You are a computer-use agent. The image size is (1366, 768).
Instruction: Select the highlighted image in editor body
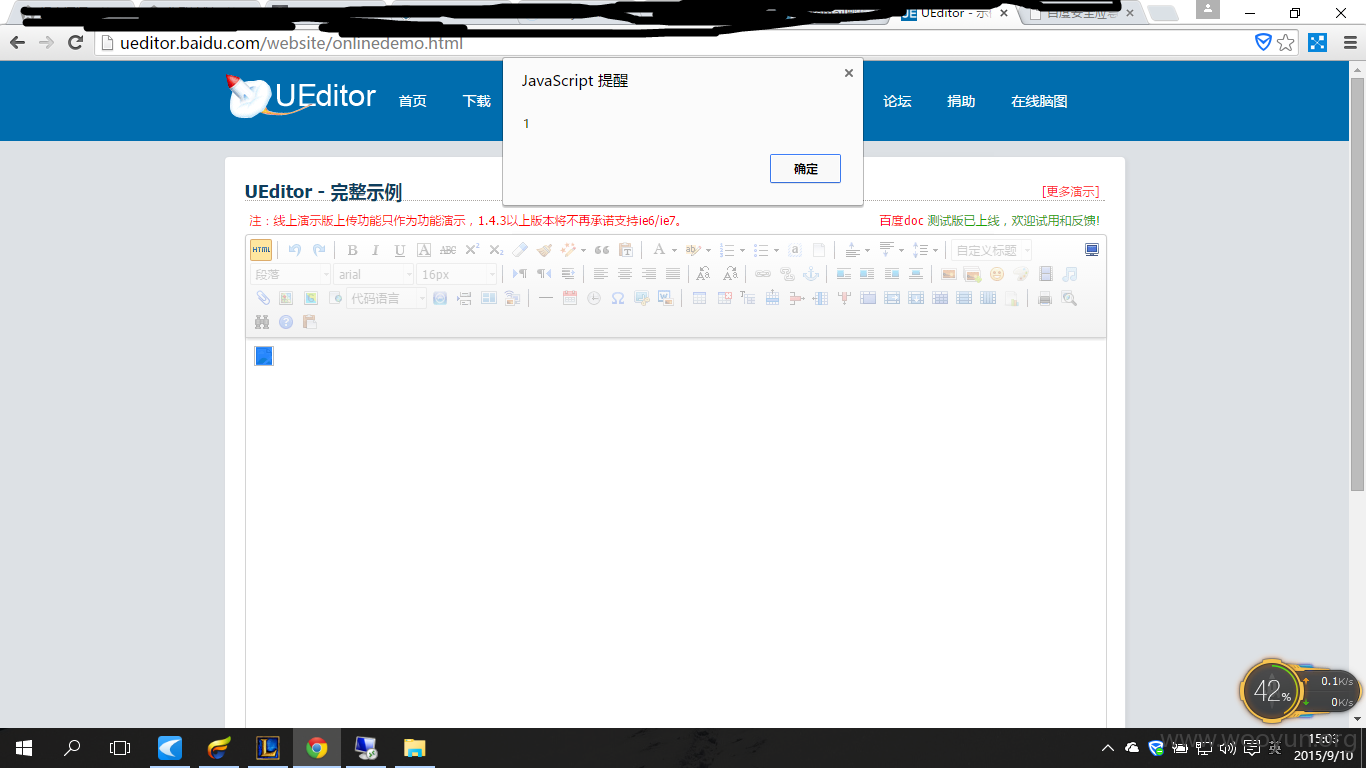264,356
